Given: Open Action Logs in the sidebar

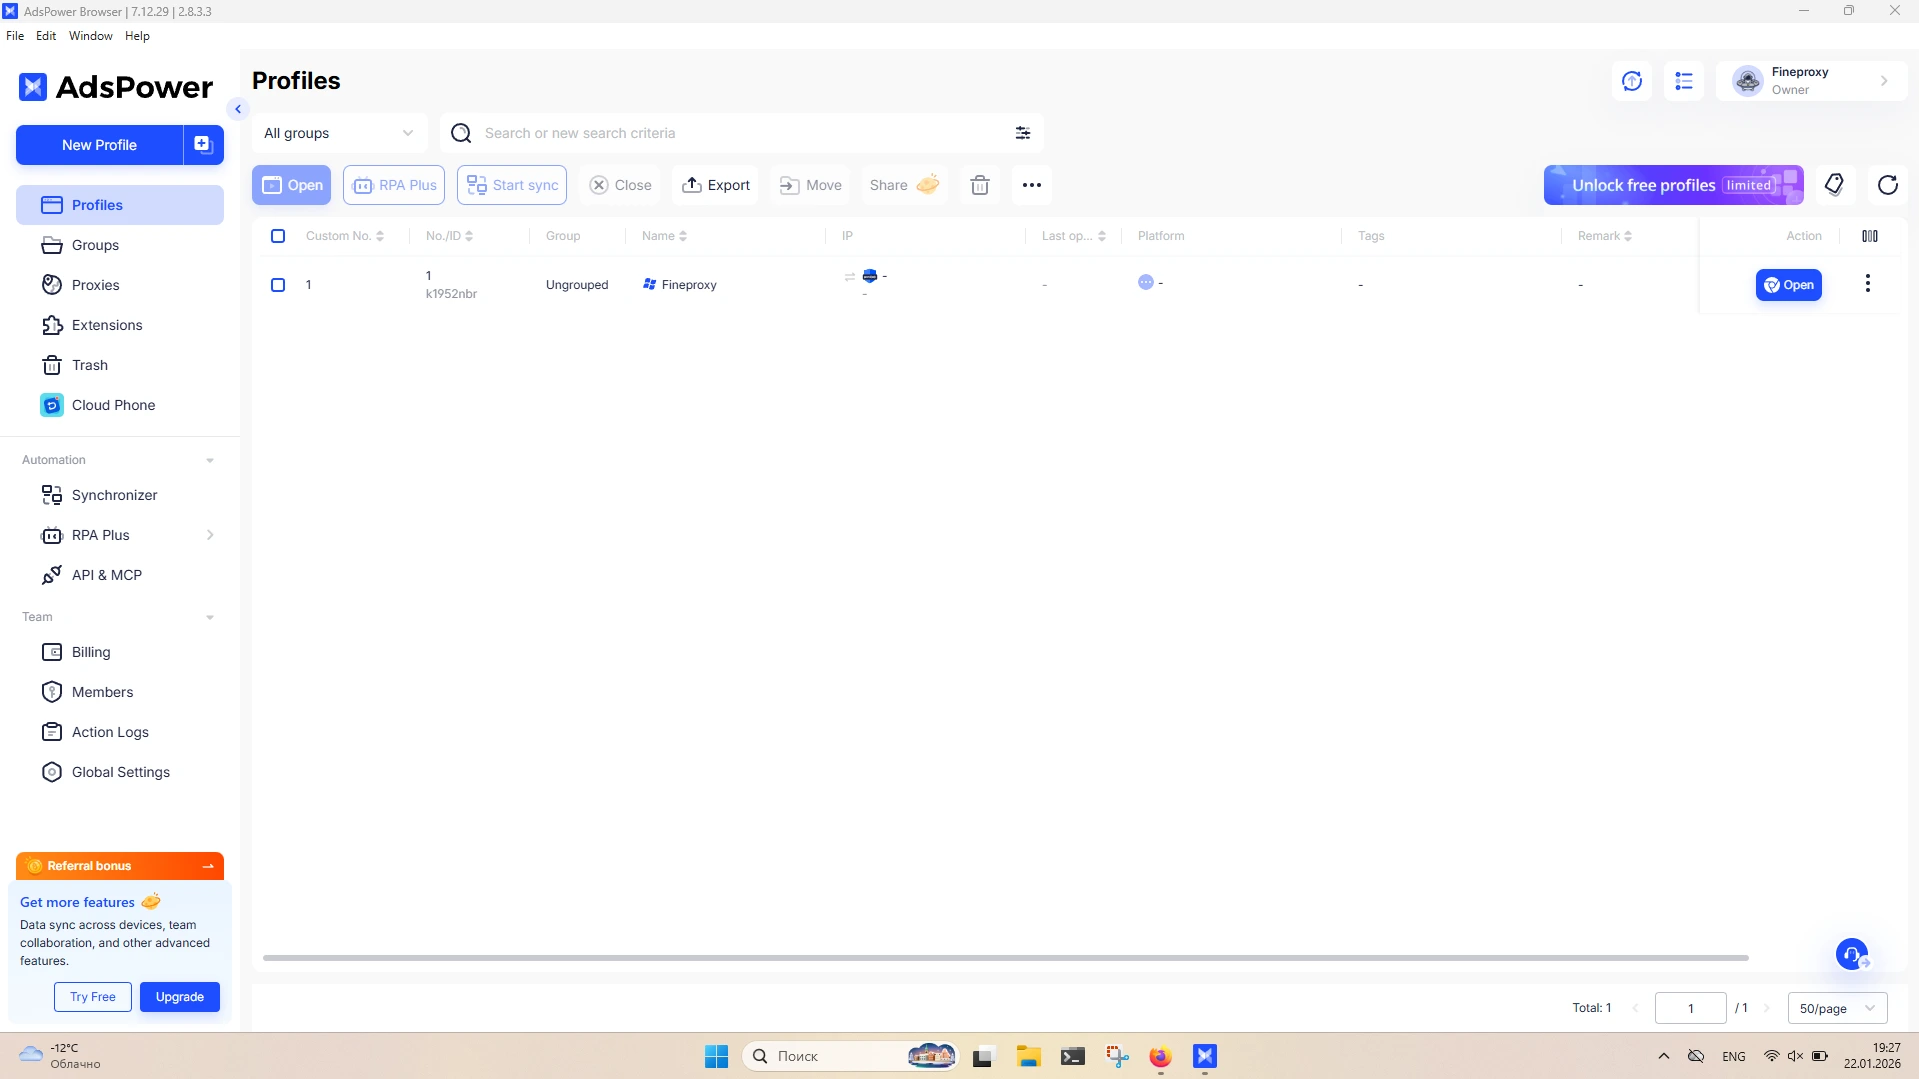Looking at the screenshot, I should click(x=120, y=732).
